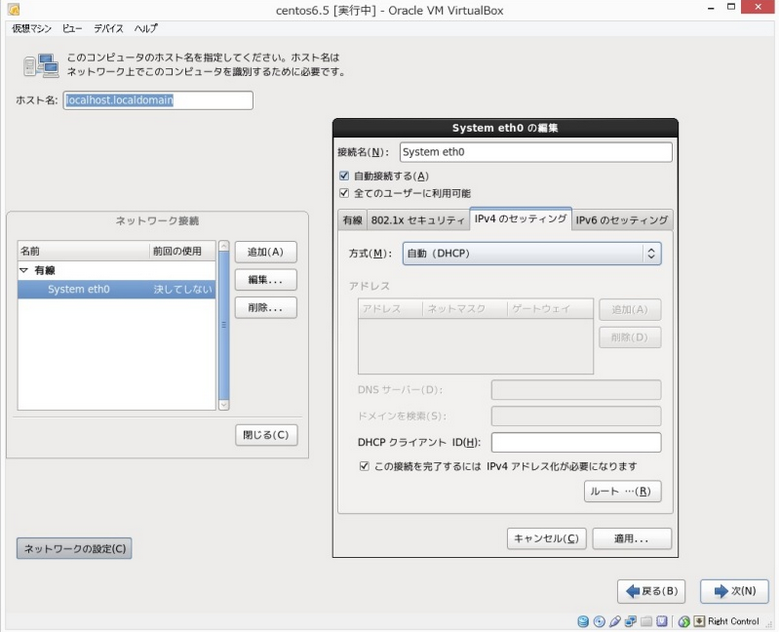The width and height of the screenshot is (779, 632).
Task: Switch to the IPv6 のセッティング tab
Action: (622, 220)
